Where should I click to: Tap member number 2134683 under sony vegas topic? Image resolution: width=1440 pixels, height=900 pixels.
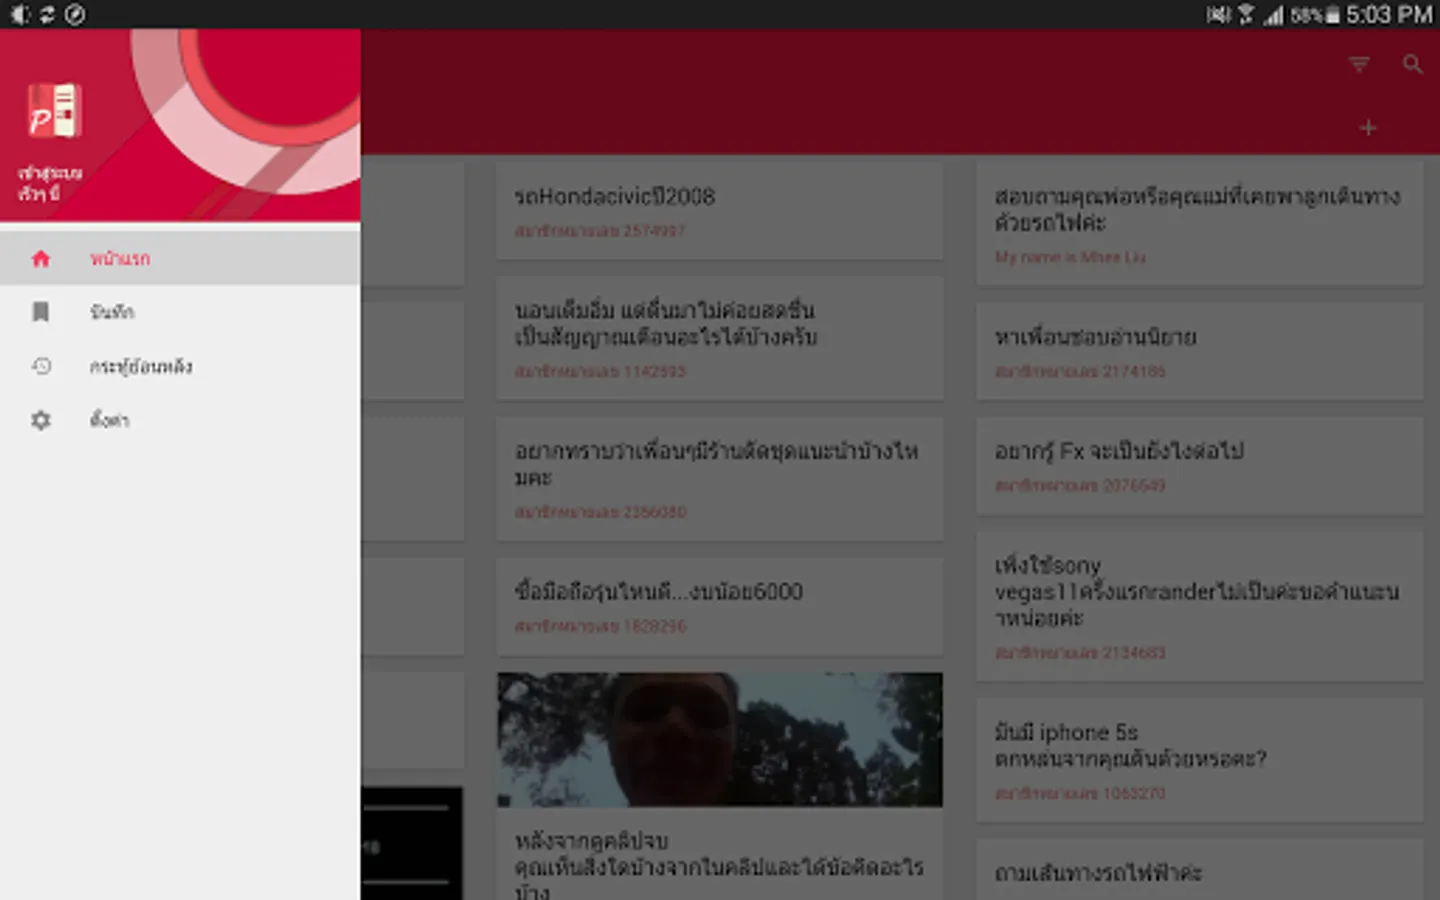click(x=1080, y=652)
